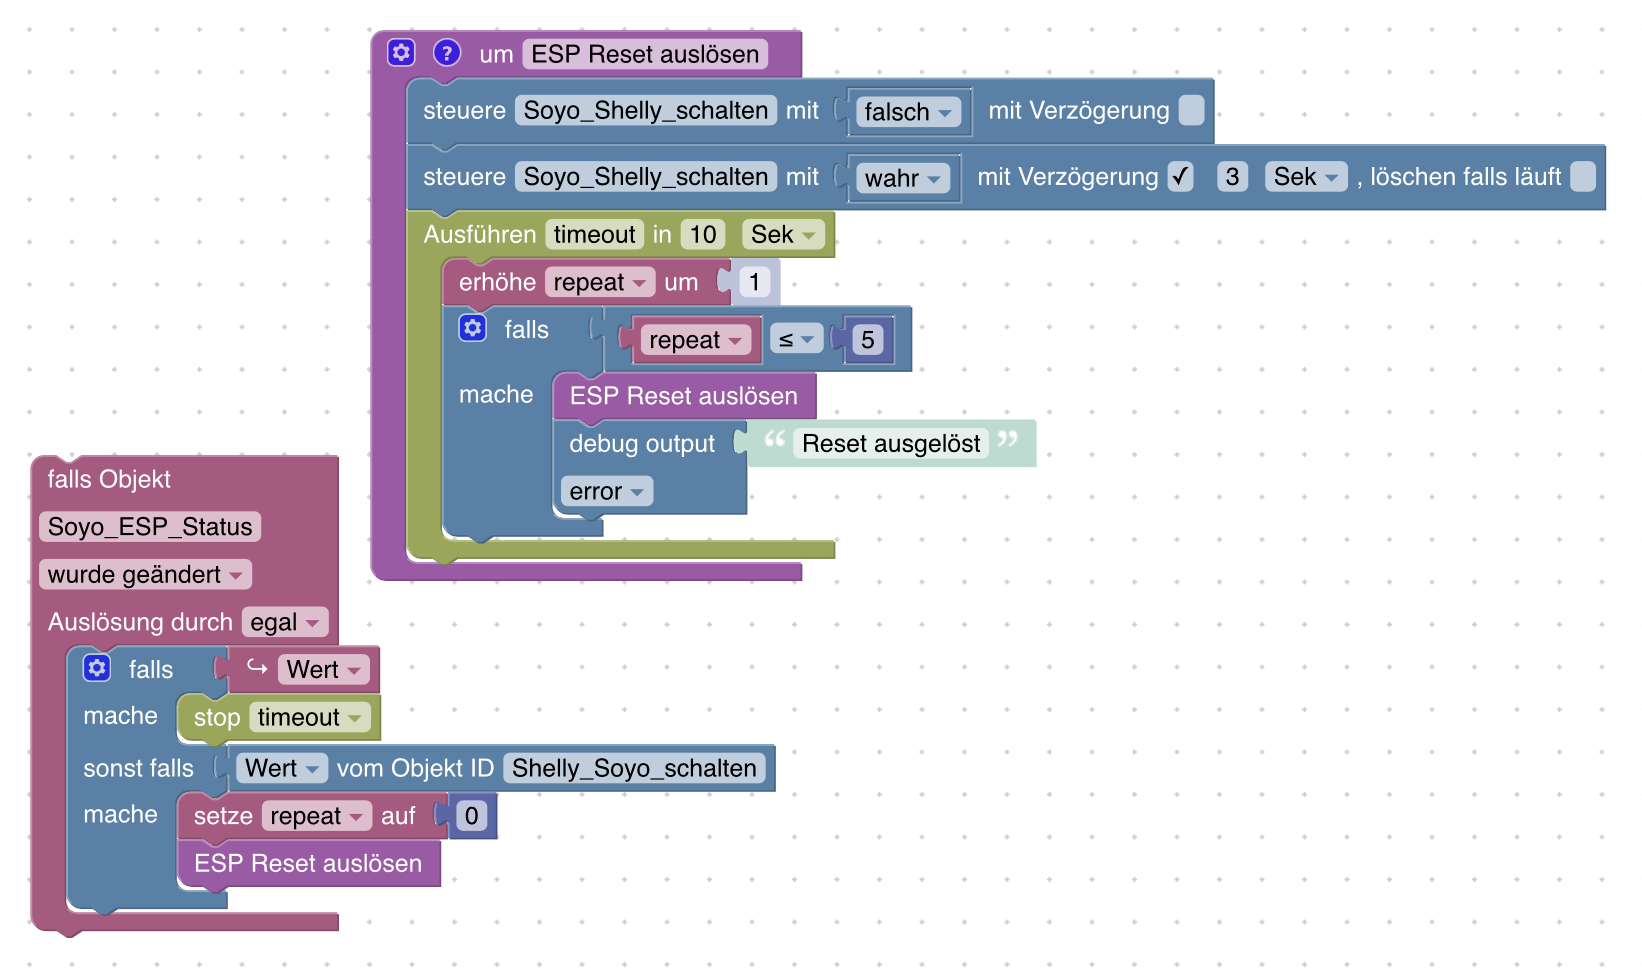Change the timeout unit 'Sek' after value 10

783,235
